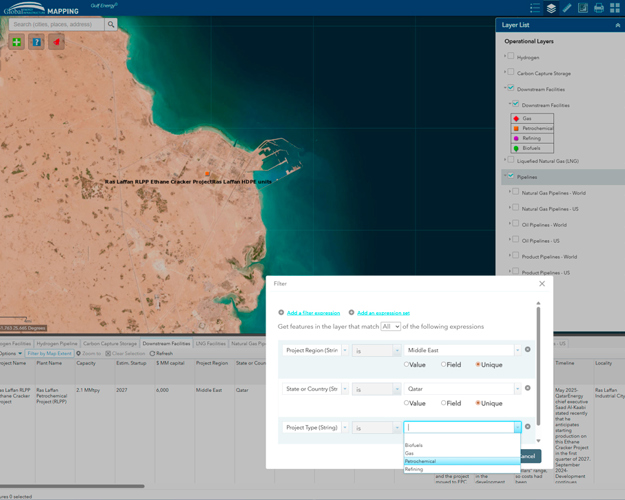Switch to the LNG Facilities tab
The image size is (625, 500).
point(211,343)
